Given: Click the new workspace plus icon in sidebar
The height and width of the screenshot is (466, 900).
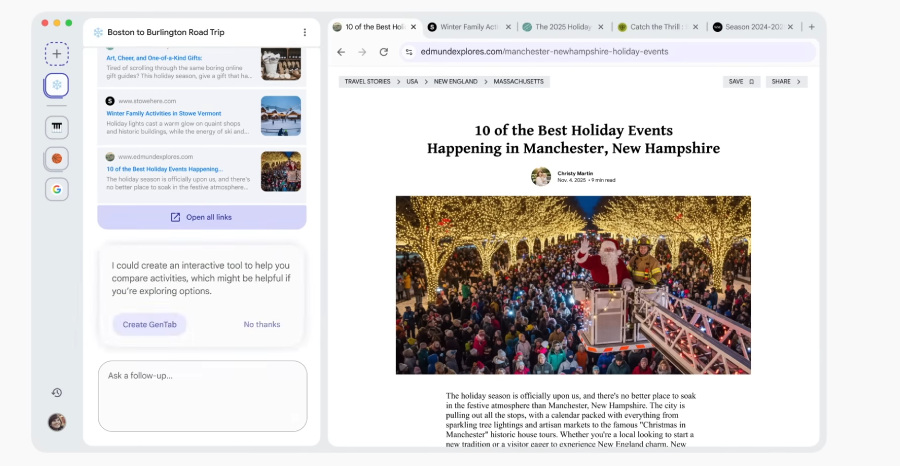Looking at the screenshot, I should pos(57,53).
